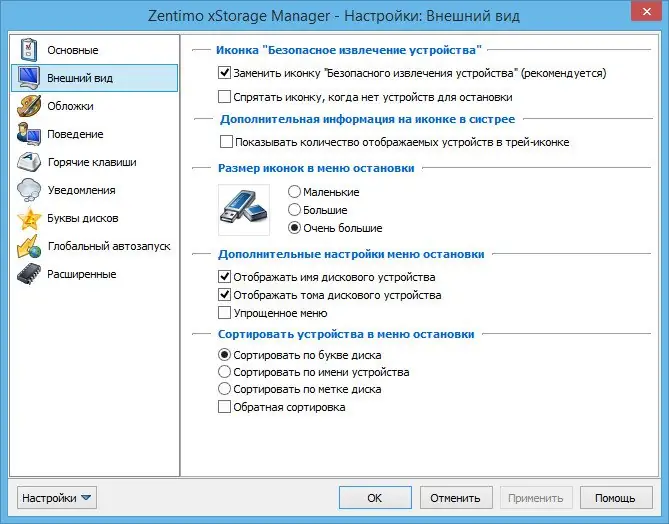Open the Расширенные chip icon

[x=28, y=274]
